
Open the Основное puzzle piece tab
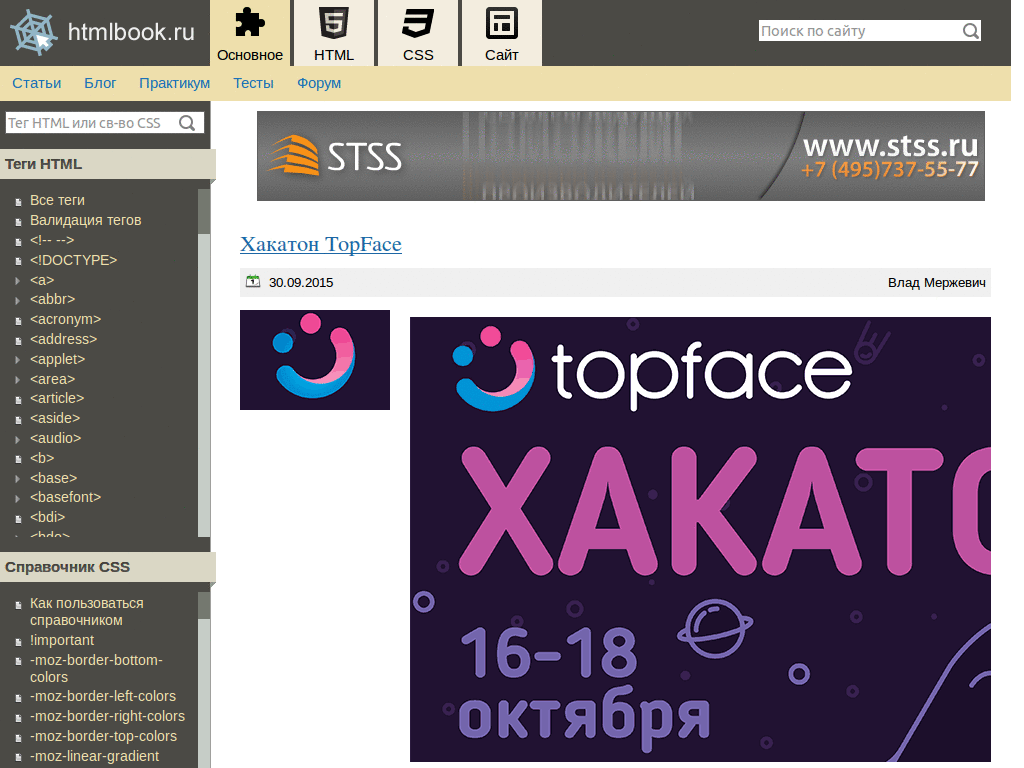click(x=250, y=34)
